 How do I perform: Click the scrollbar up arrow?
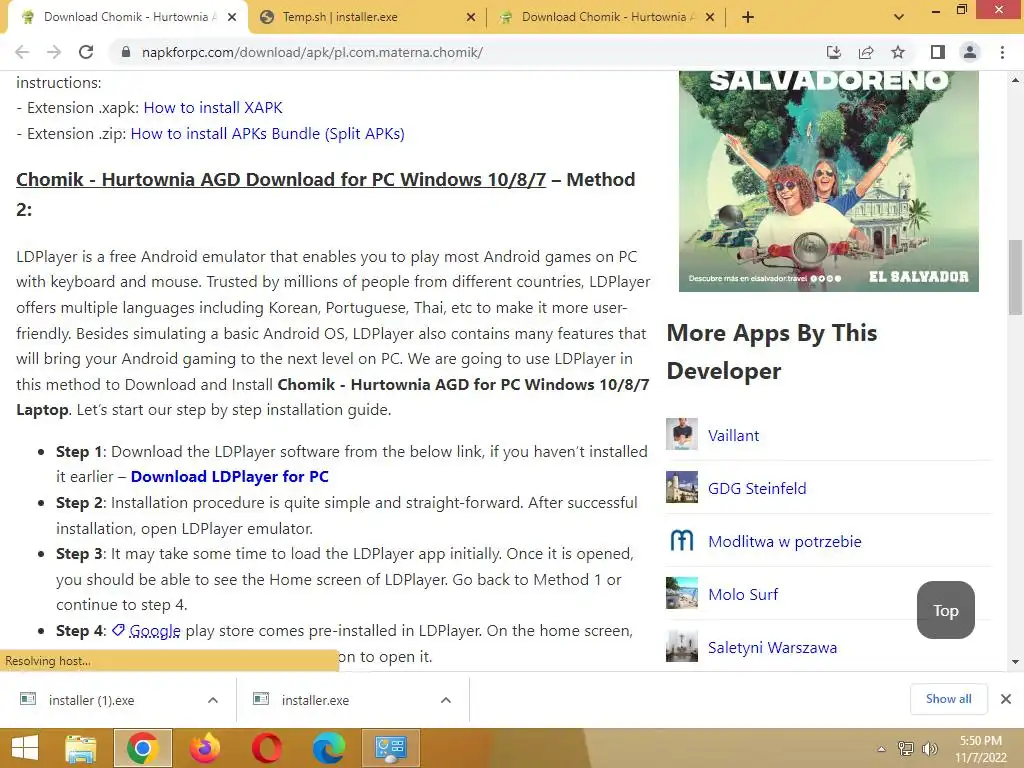click(x=1015, y=80)
